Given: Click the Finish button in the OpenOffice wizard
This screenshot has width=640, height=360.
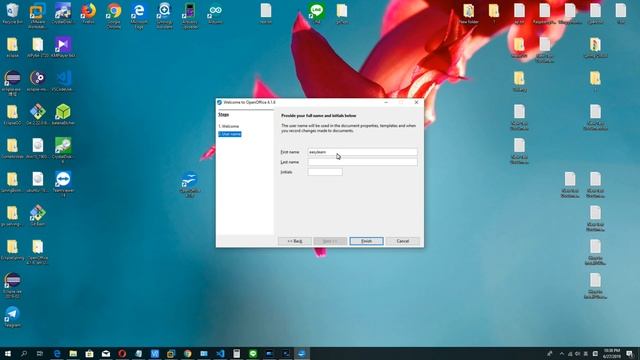Looking at the screenshot, I should click(x=366, y=241).
